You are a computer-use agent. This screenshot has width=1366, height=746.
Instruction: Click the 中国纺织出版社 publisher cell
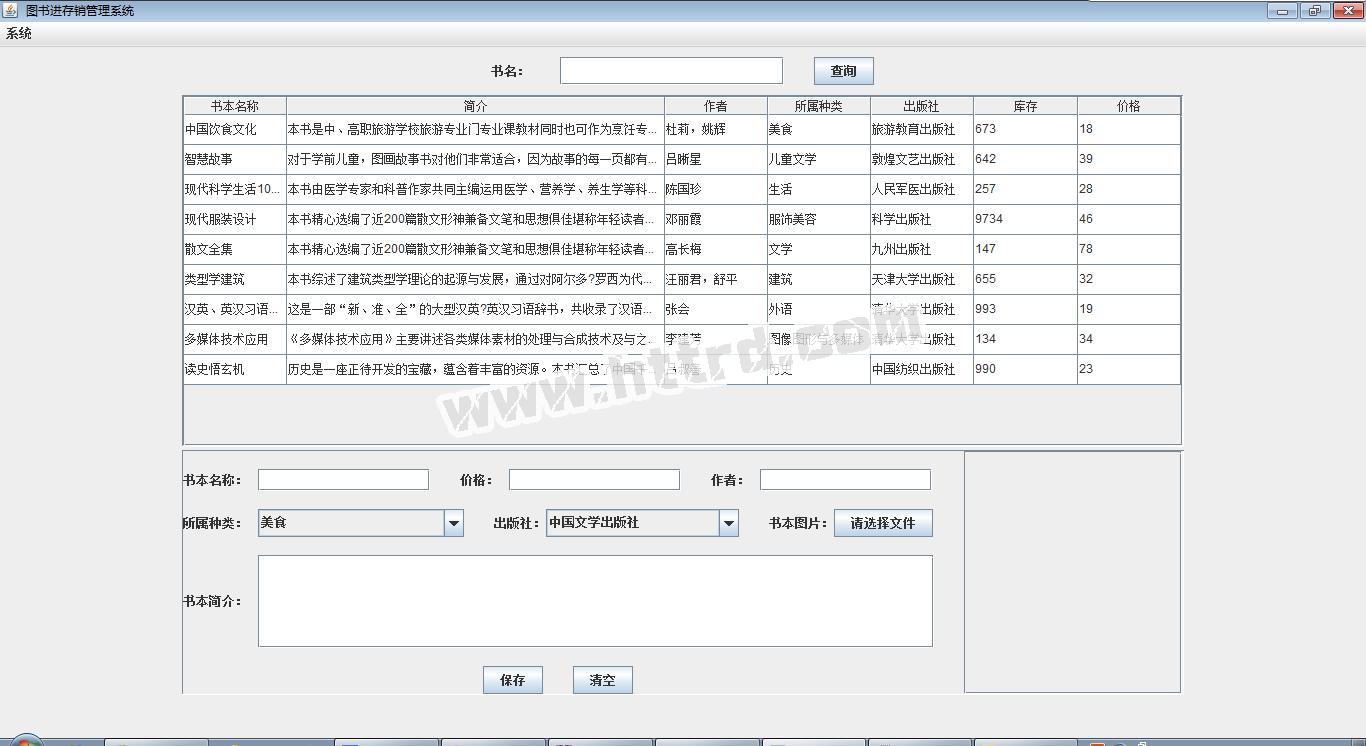pyautogui.click(x=922, y=369)
